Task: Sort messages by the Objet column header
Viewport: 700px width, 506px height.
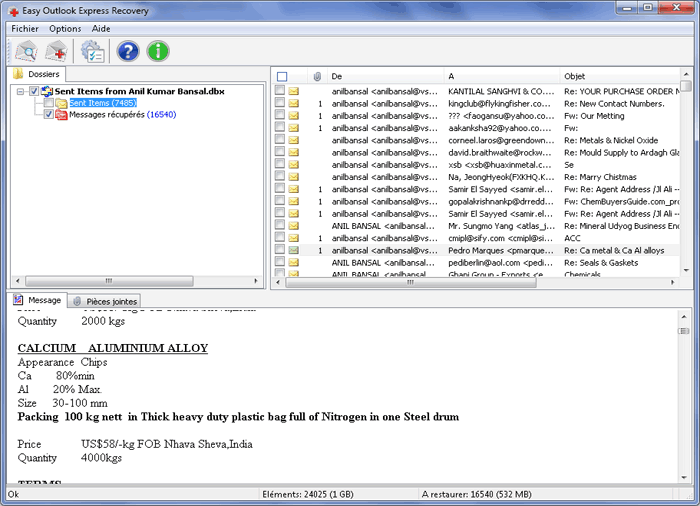Action: pyautogui.click(x=620, y=76)
